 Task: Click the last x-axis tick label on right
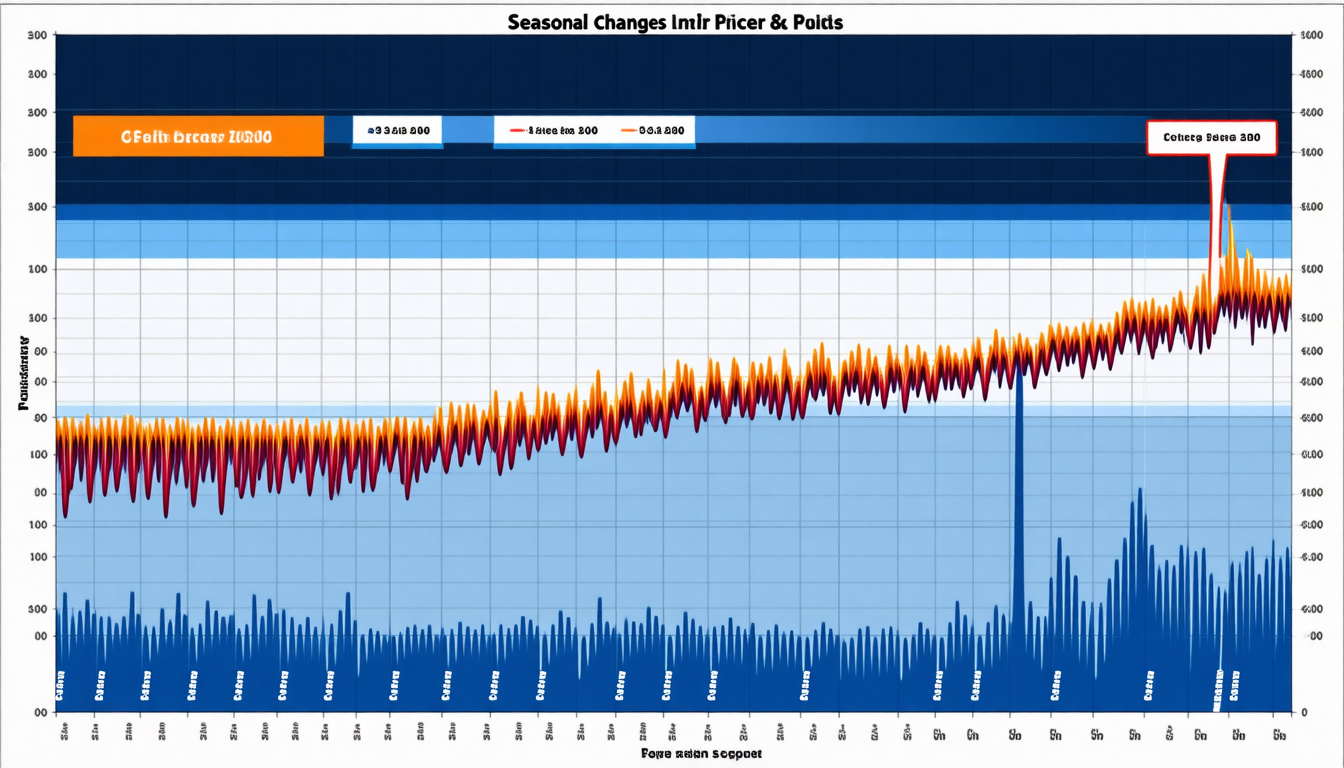1279,735
